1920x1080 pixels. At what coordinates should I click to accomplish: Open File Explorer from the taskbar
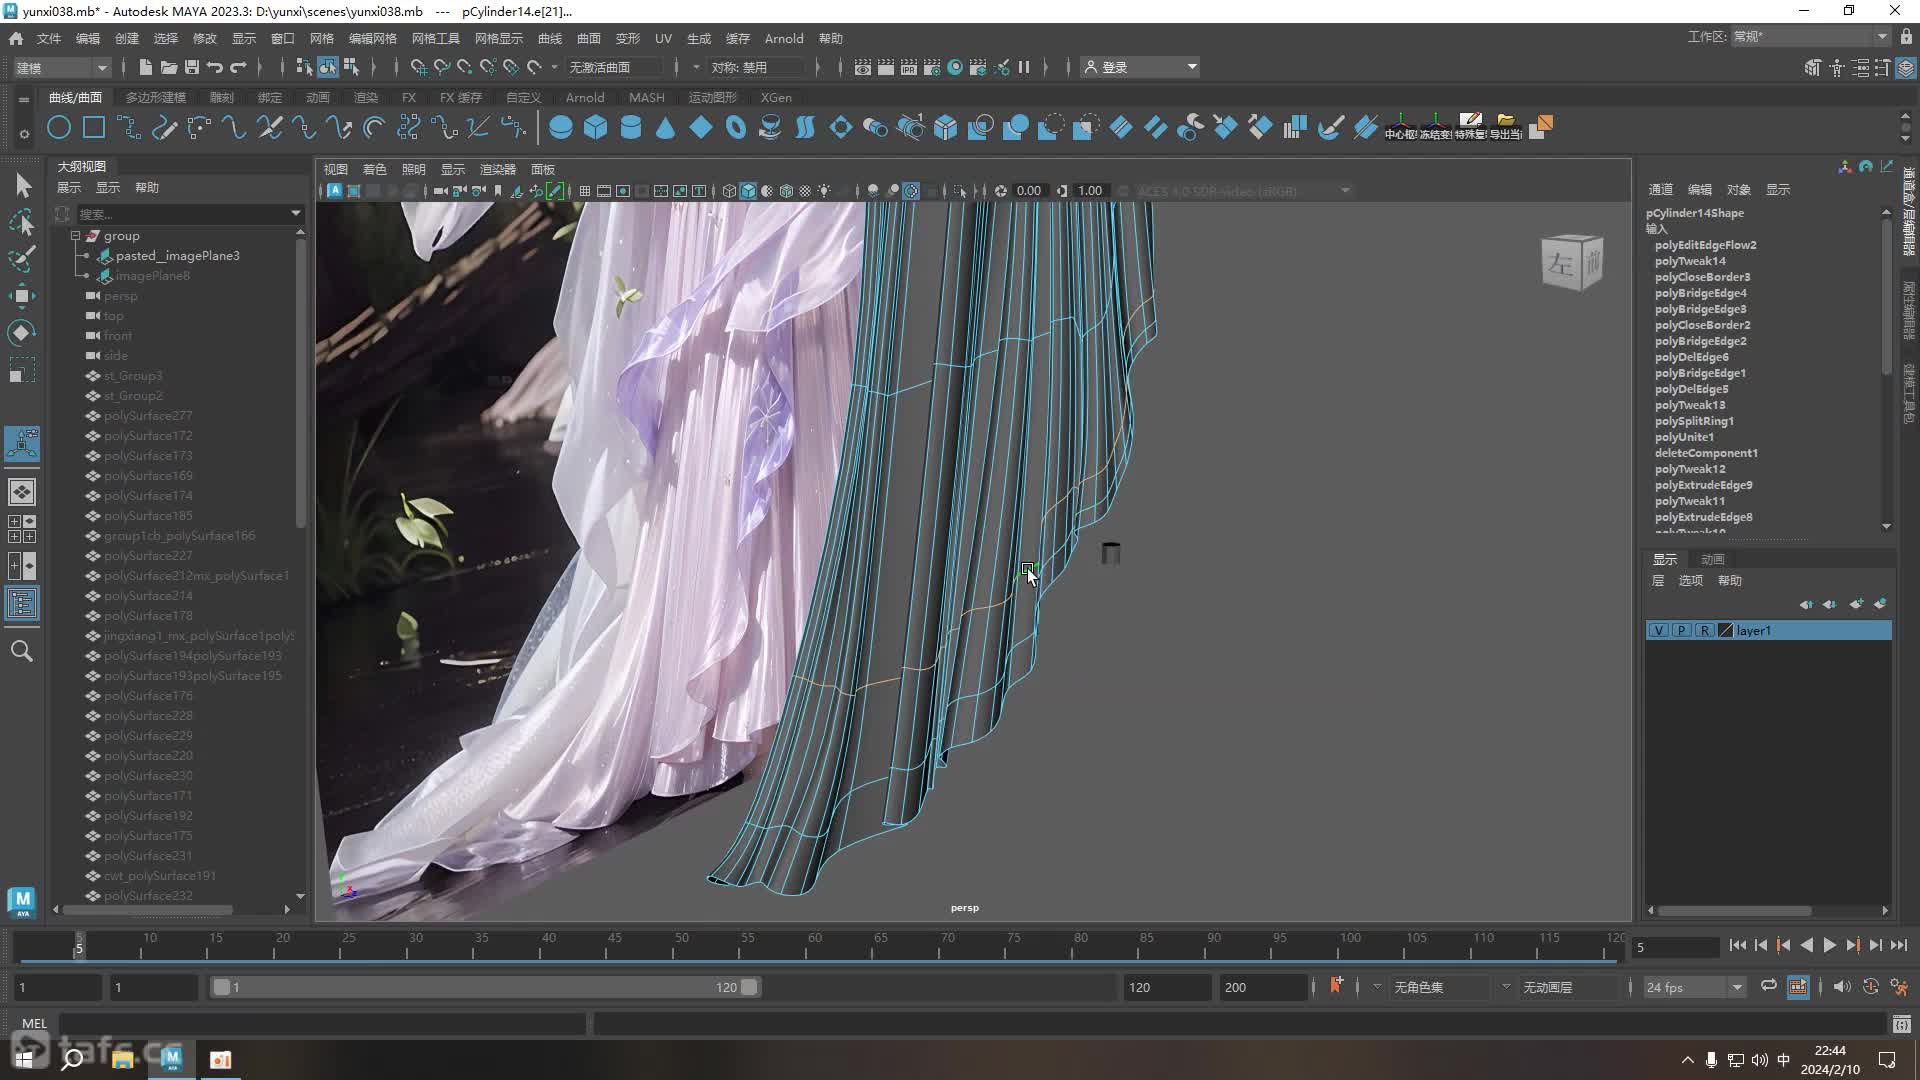coord(123,1059)
